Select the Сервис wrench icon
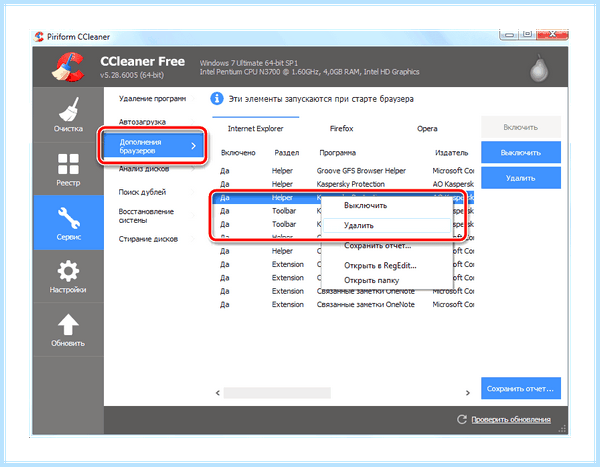The image size is (600, 467). tap(68, 223)
